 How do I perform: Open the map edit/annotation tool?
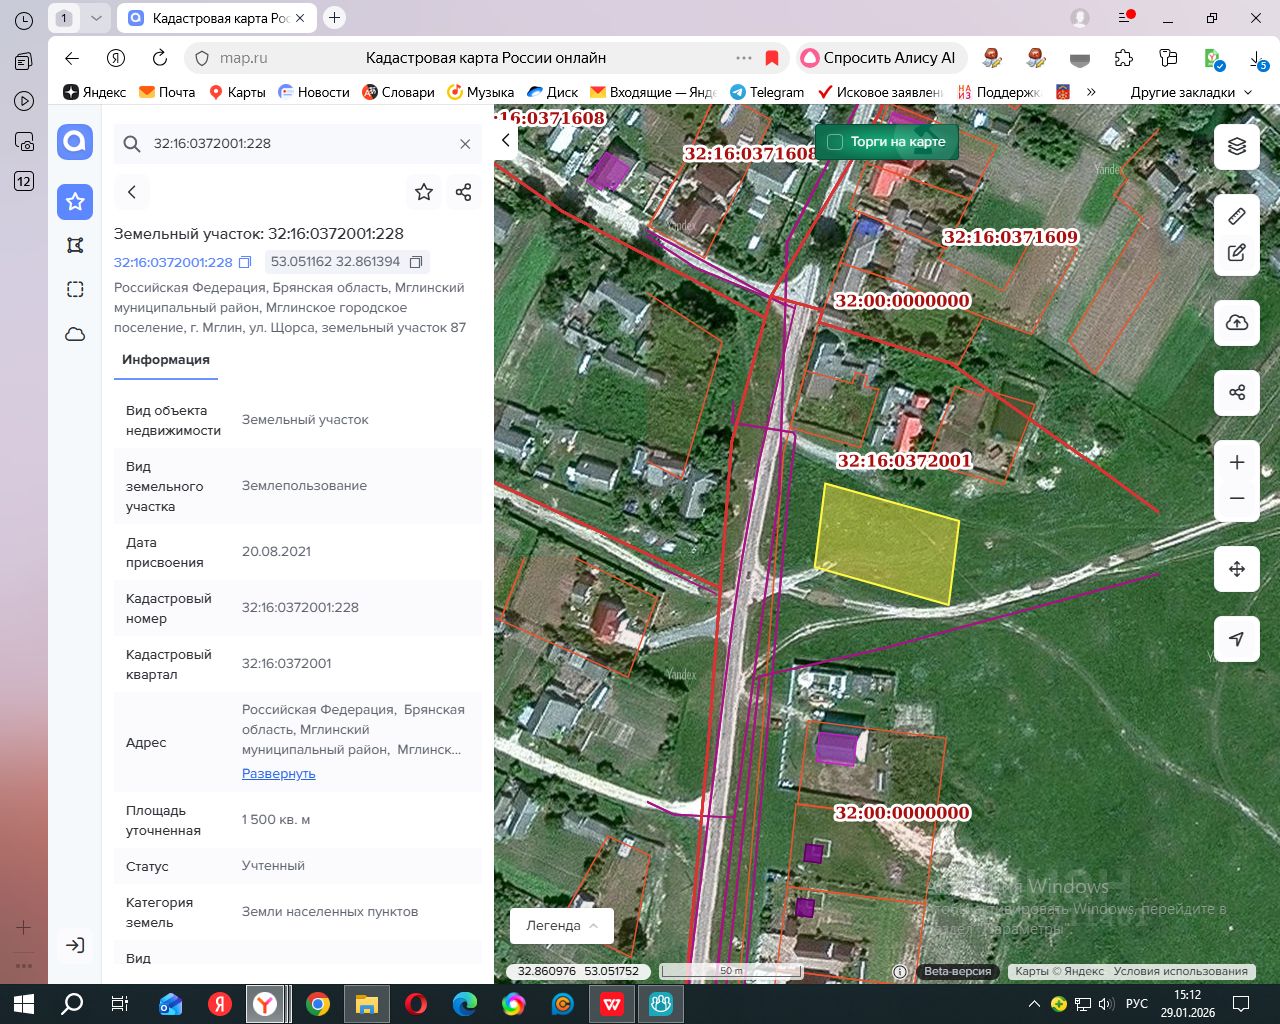tap(1237, 252)
